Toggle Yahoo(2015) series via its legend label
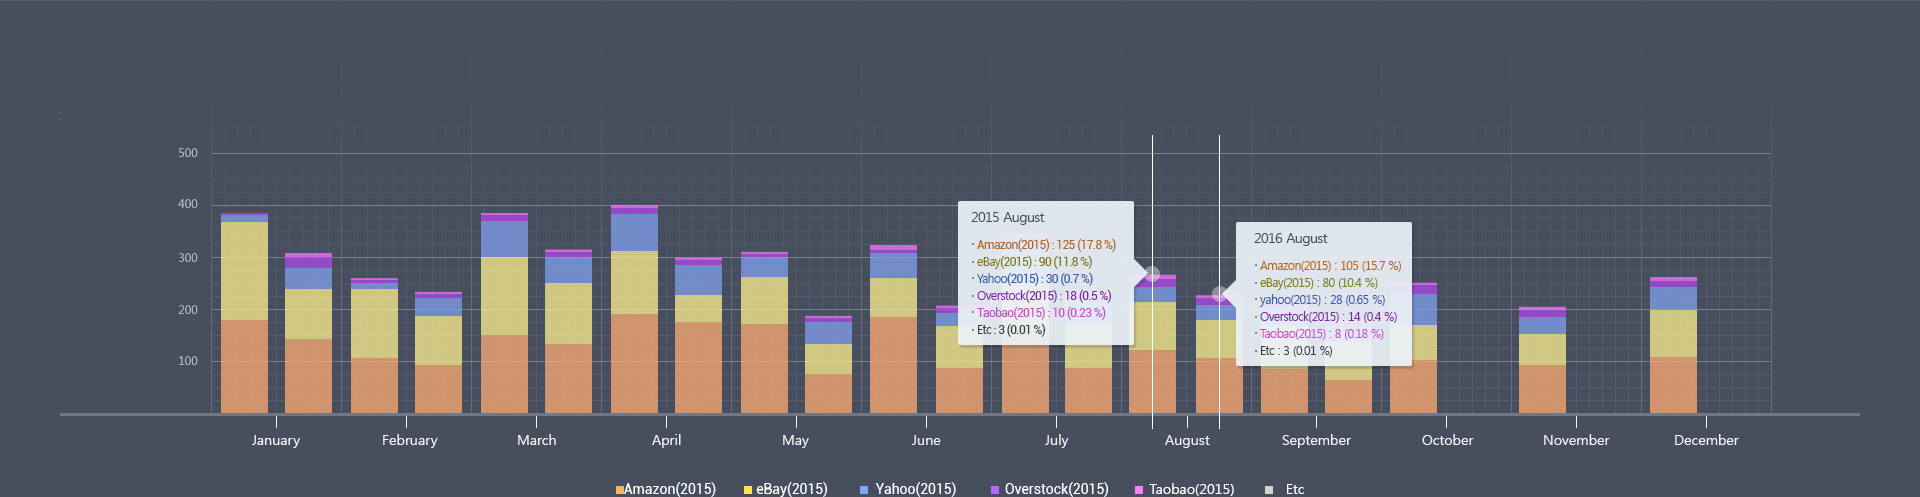1920x497 pixels. coord(916,489)
